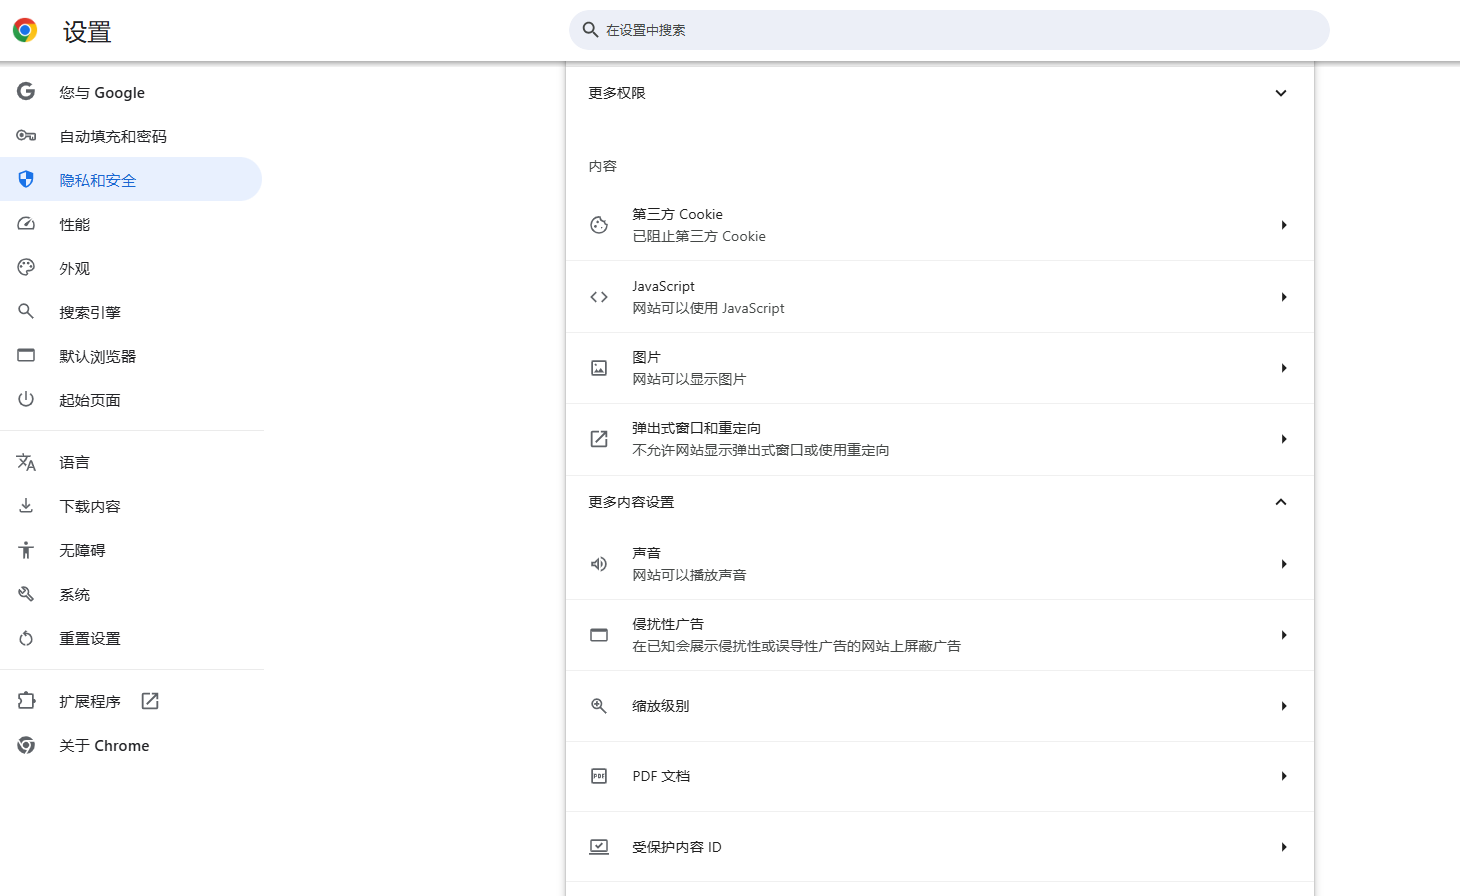1460x896 pixels.
Task: Click the accessibility figure icon for 无障碍
Action: click(x=26, y=550)
